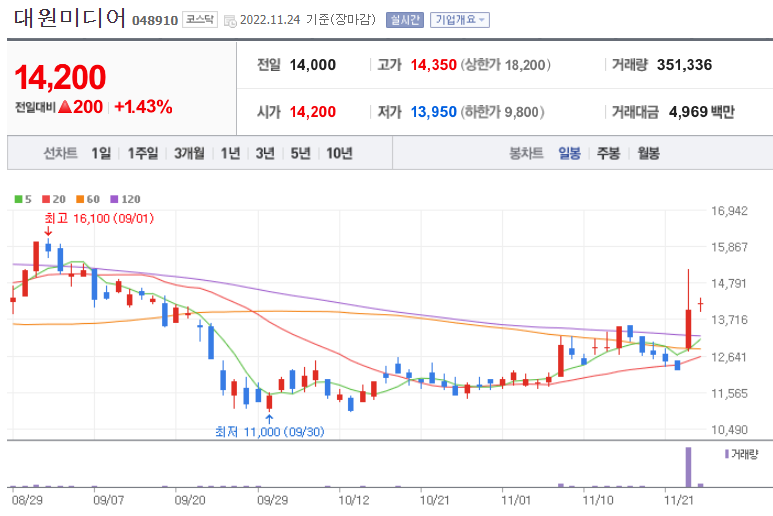Click the previous close value 14,000

313,65
